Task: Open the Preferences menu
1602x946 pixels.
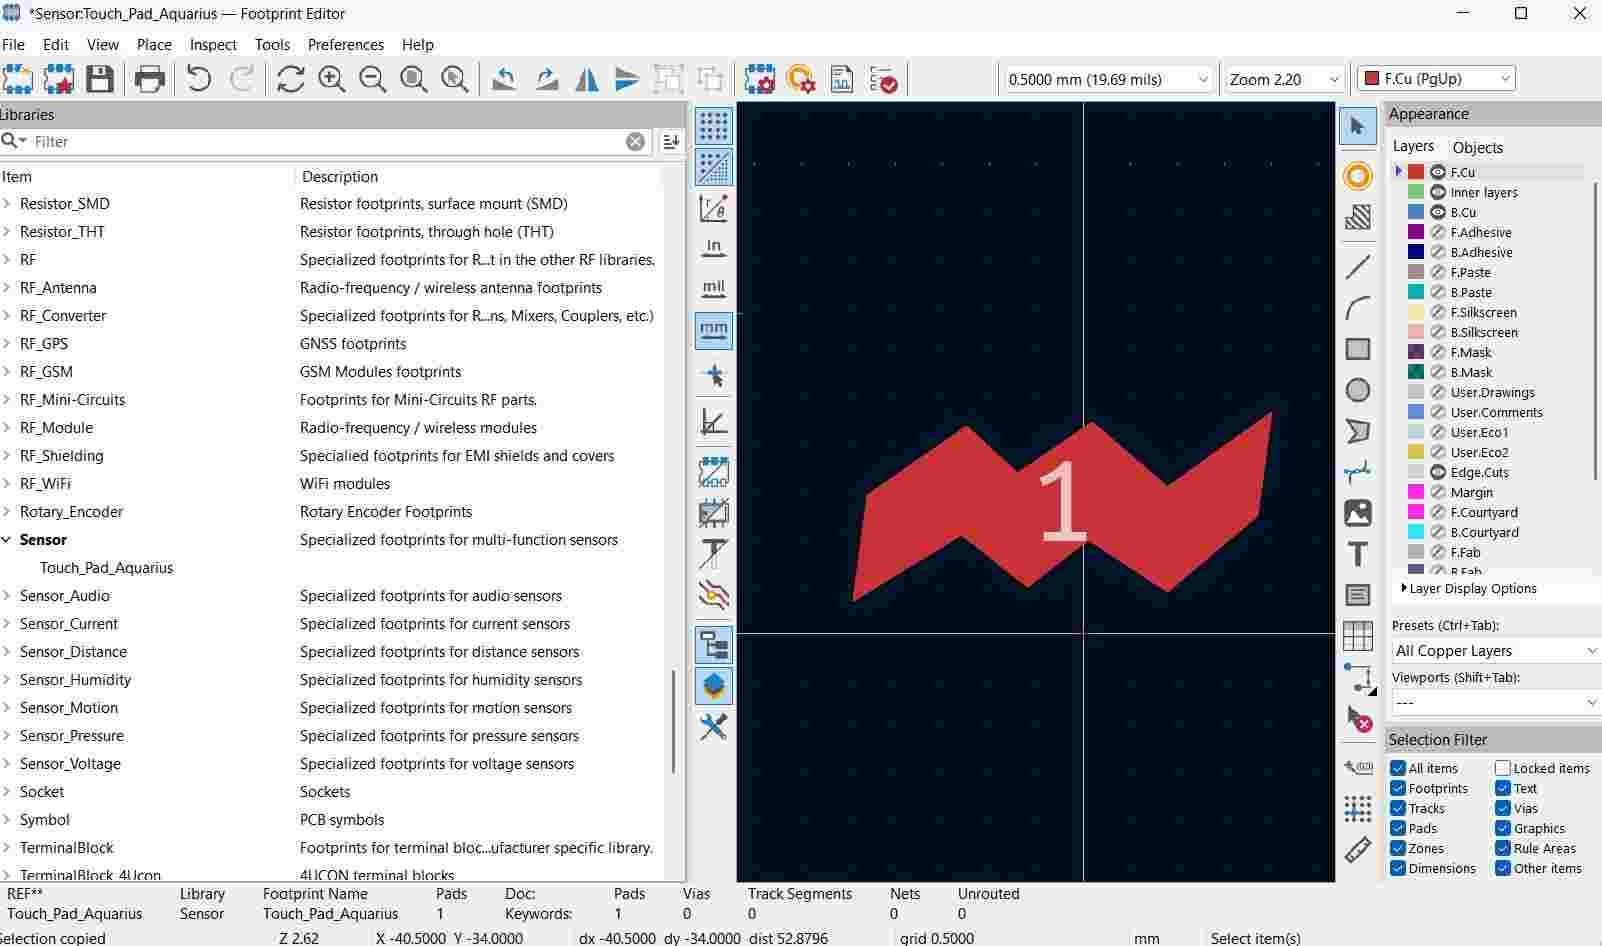Action: (346, 44)
